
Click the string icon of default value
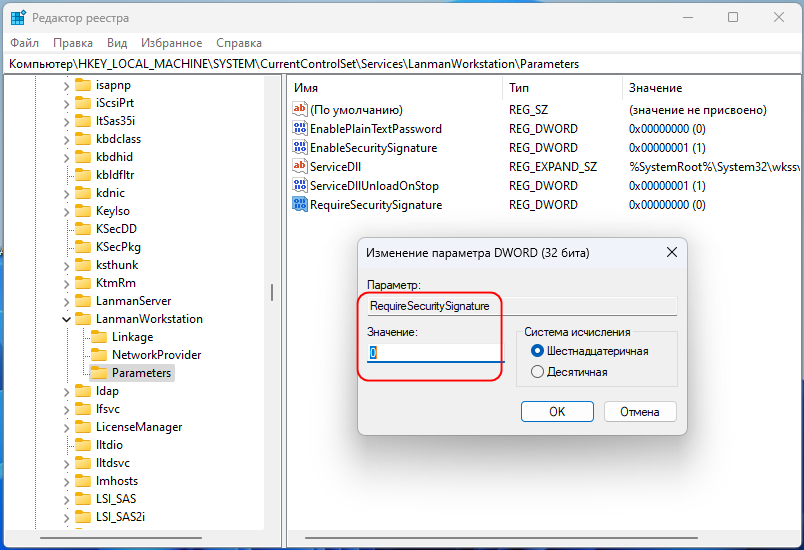click(299, 109)
